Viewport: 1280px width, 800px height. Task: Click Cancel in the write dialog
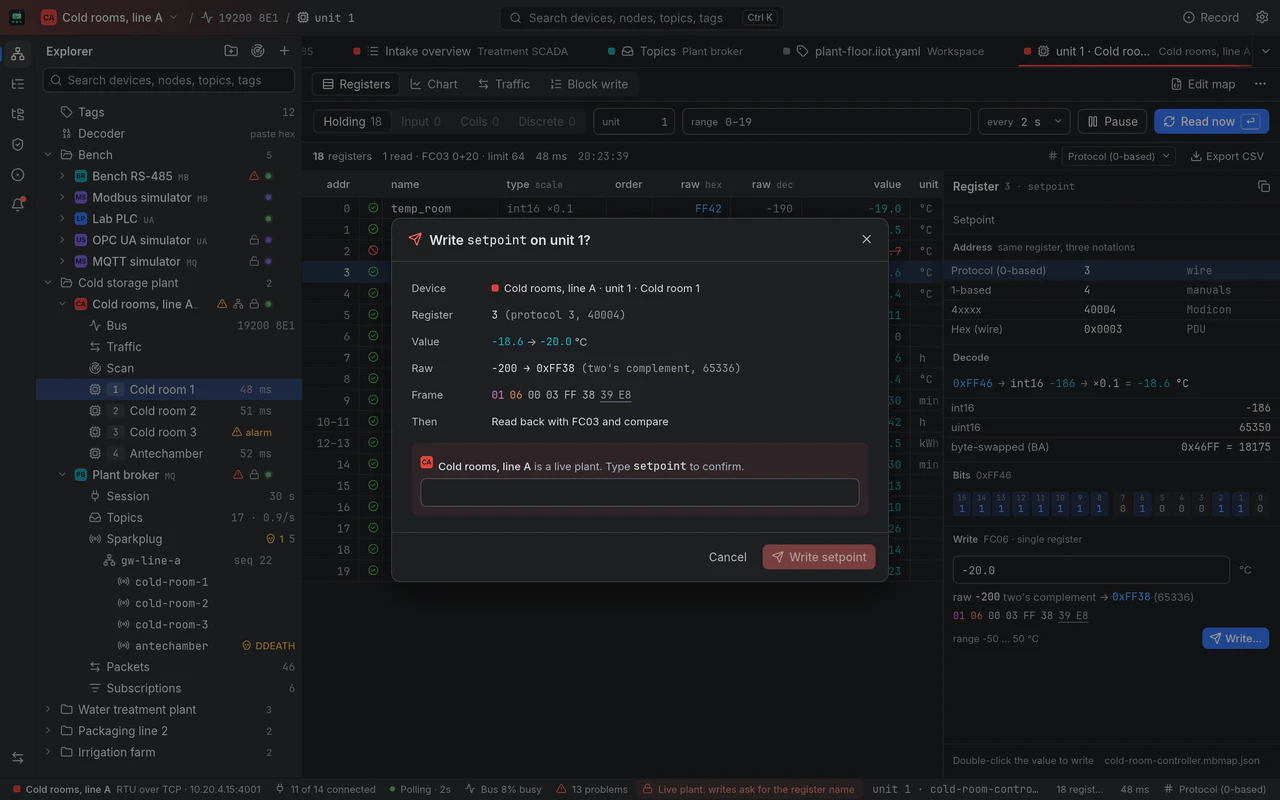click(x=727, y=557)
